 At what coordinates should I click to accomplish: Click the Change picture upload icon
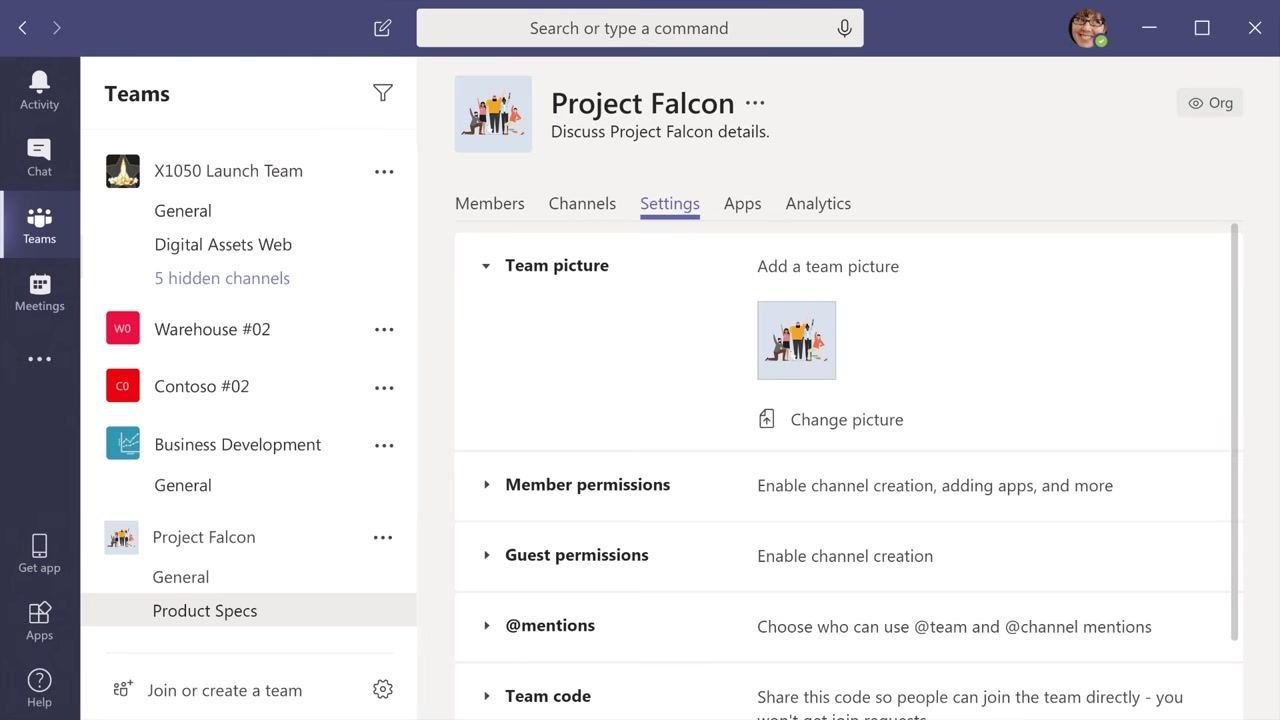click(x=766, y=419)
